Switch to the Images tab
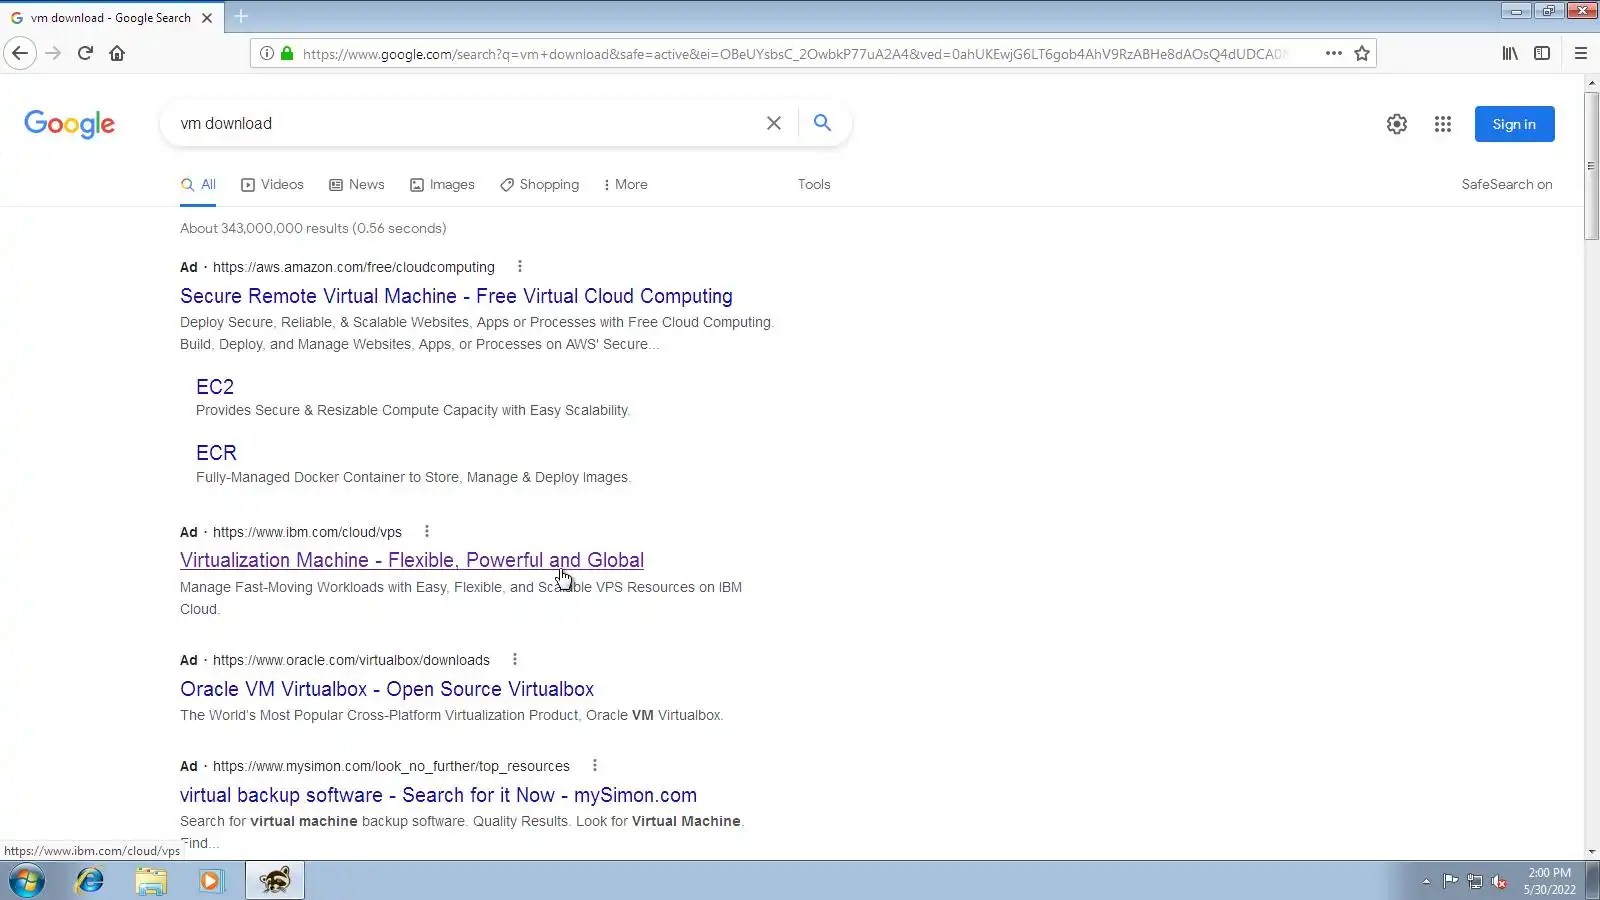1600x900 pixels. coord(442,185)
